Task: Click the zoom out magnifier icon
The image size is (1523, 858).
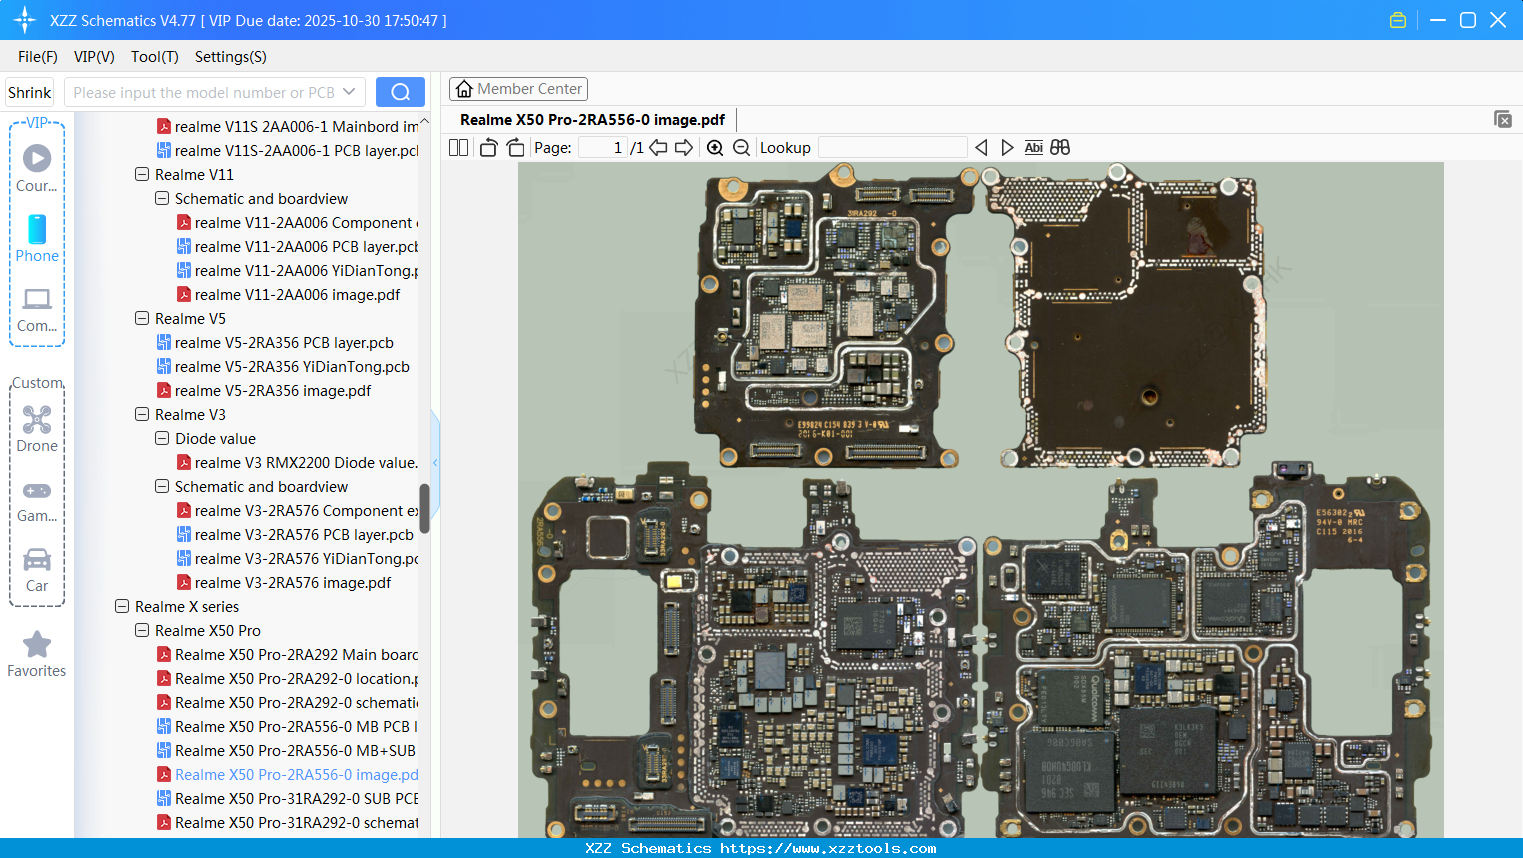Action: 741,148
